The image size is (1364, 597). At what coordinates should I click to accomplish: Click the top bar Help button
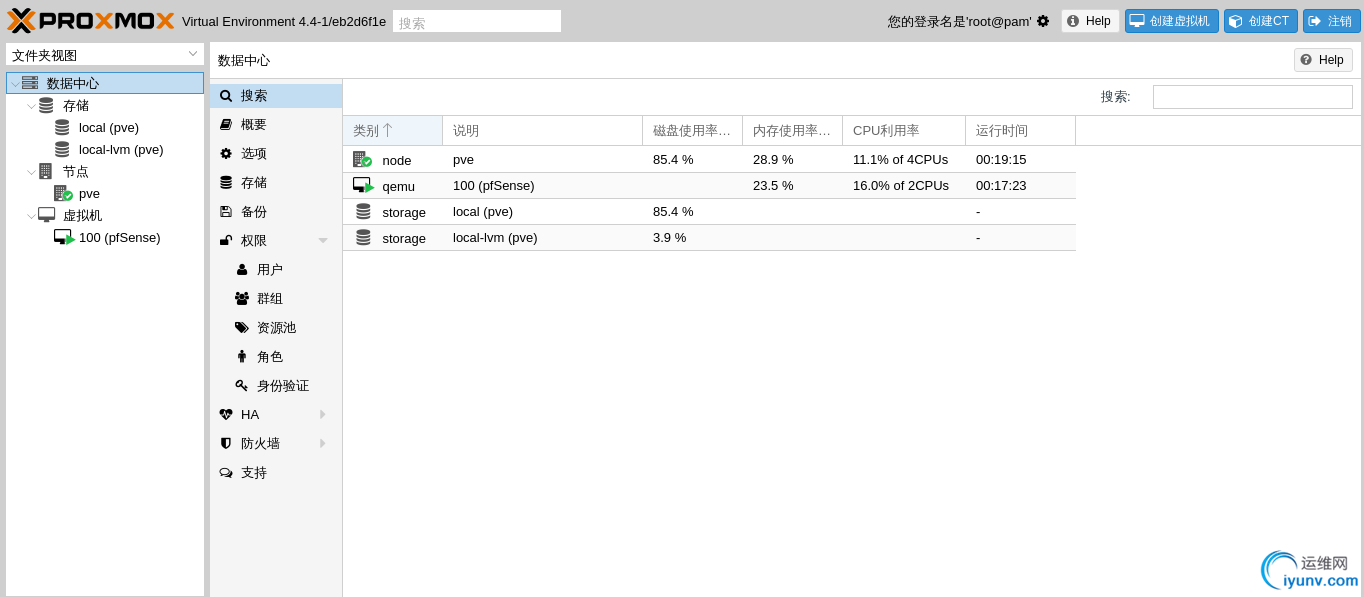point(1090,21)
